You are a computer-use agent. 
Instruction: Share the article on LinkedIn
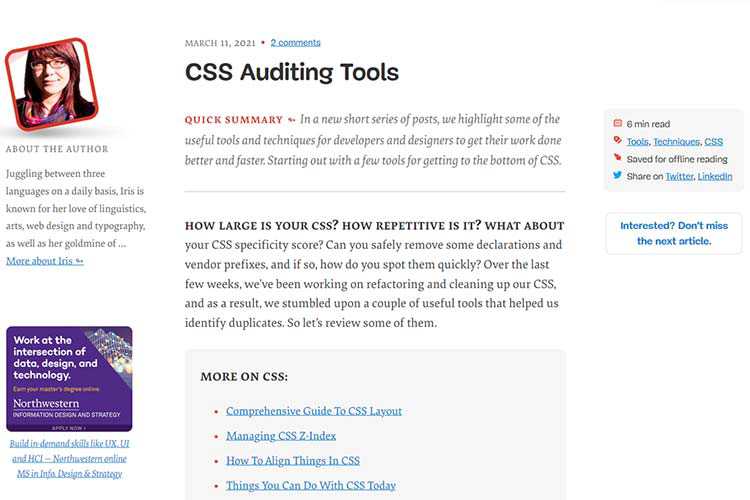pos(714,176)
